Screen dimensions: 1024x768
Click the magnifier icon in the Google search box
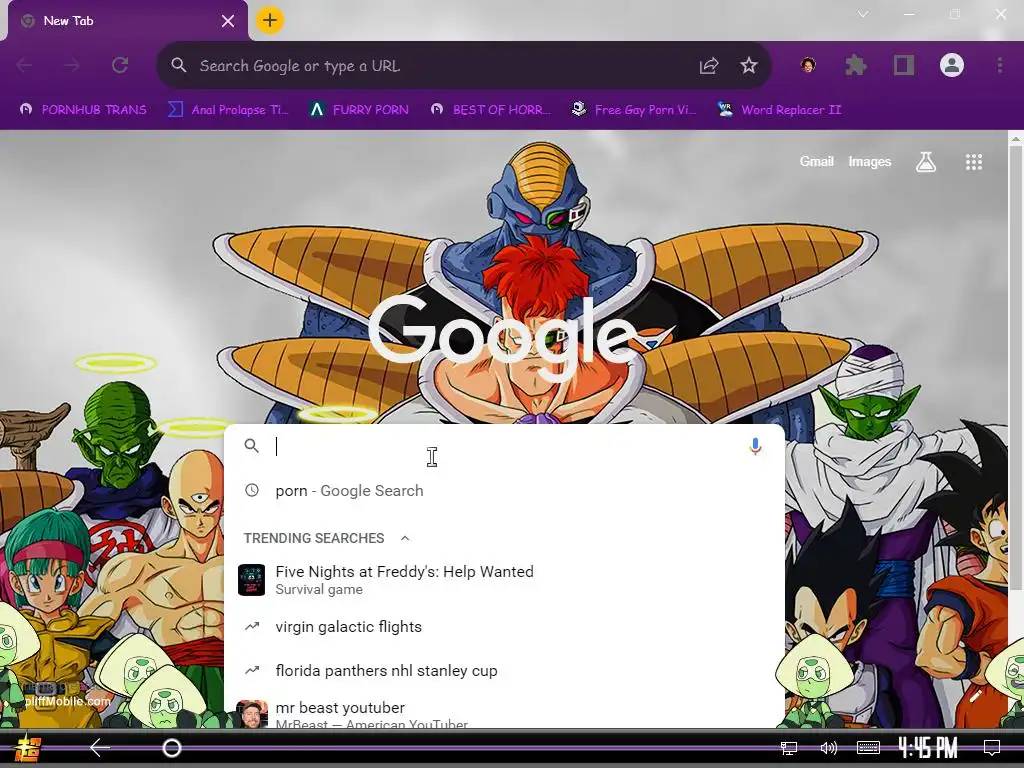point(251,446)
